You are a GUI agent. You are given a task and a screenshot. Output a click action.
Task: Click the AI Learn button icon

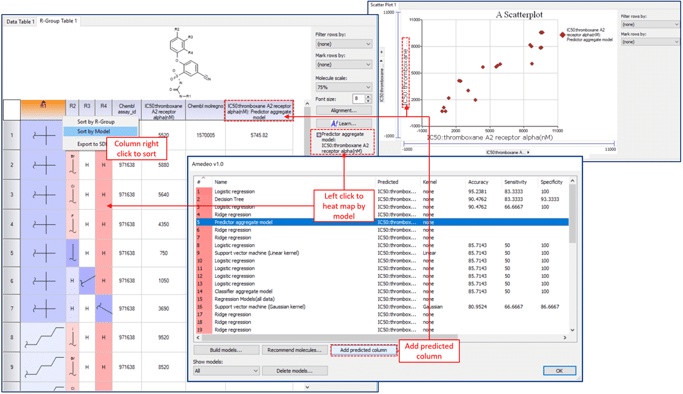334,123
